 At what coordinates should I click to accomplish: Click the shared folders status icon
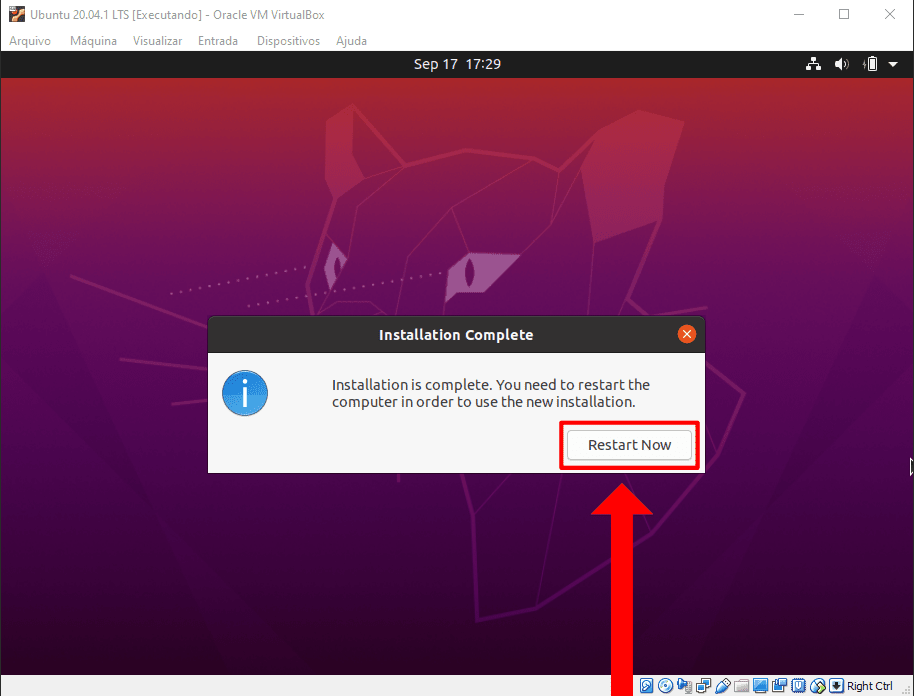tap(741, 686)
